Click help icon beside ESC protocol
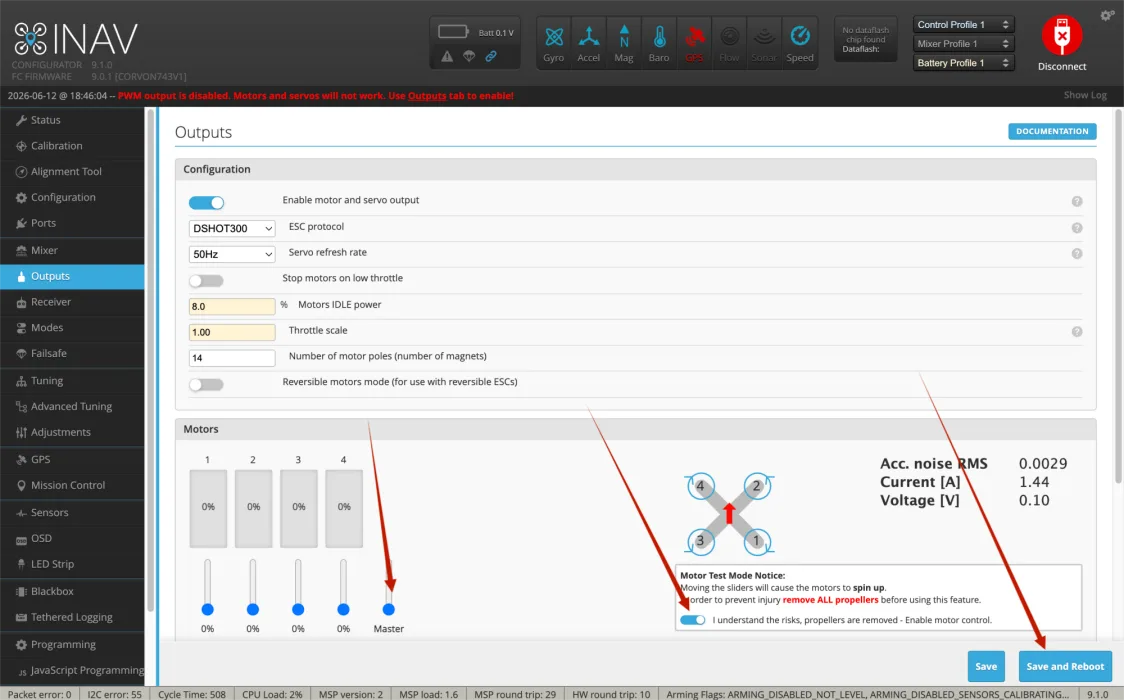Viewport: 1124px width, 700px height. pos(1077,228)
